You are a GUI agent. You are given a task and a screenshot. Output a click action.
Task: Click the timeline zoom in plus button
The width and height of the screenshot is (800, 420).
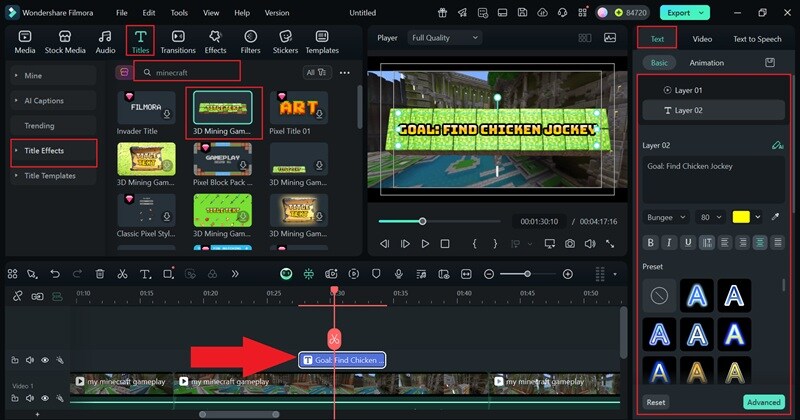click(x=567, y=274)
